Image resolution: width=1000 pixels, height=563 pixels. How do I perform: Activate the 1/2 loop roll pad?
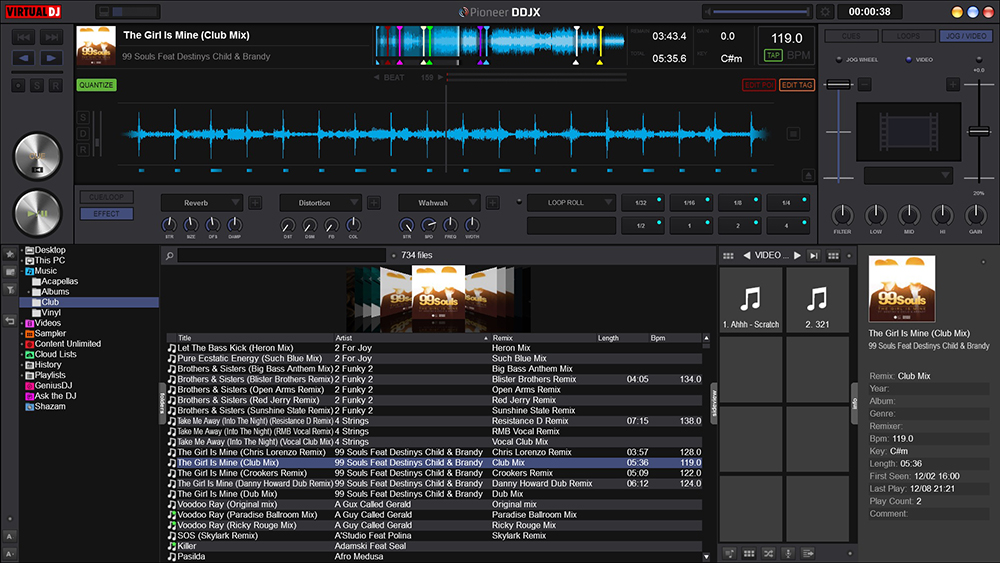(x=643, y=226)
